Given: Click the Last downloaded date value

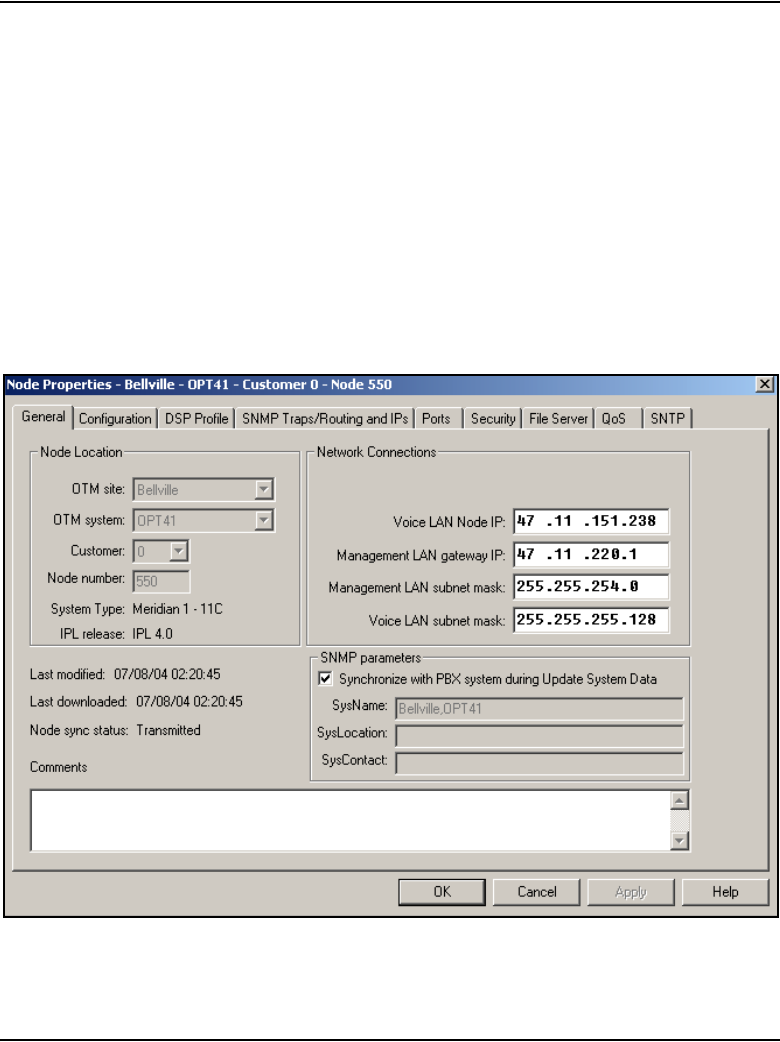Looking at the screenshot, I should coord(189,702).
